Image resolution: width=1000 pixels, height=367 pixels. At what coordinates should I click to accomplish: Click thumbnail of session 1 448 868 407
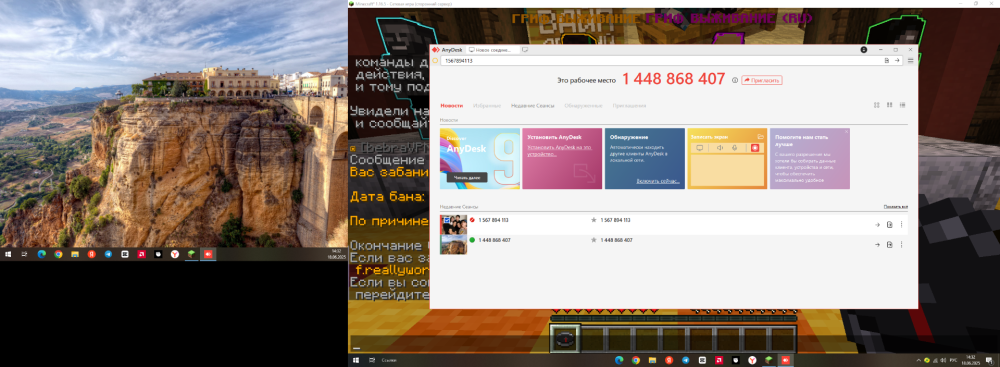tap(453, 244)
